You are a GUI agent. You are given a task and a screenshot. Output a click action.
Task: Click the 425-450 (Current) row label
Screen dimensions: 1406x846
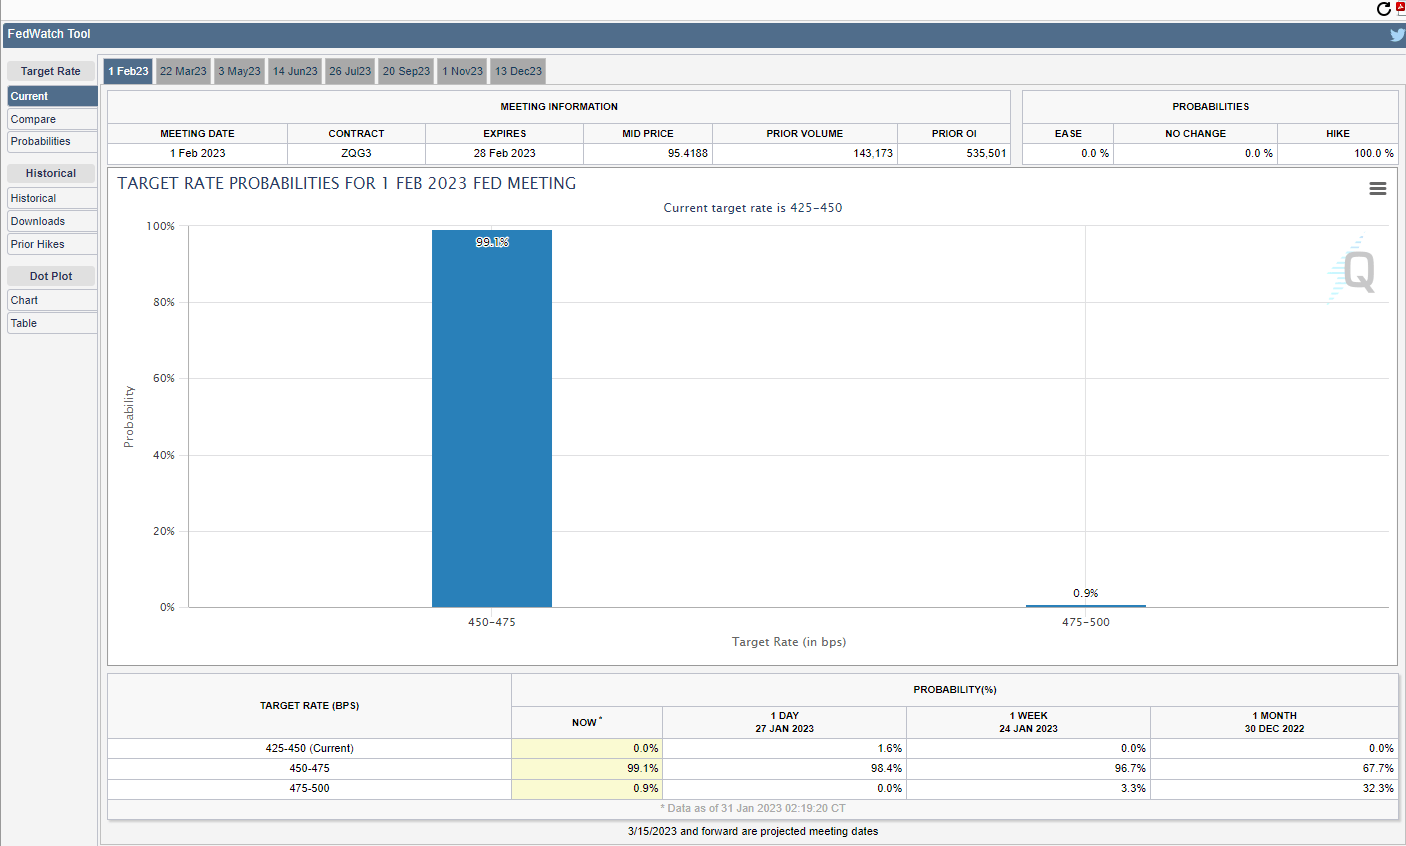click(x=309, y=748)
